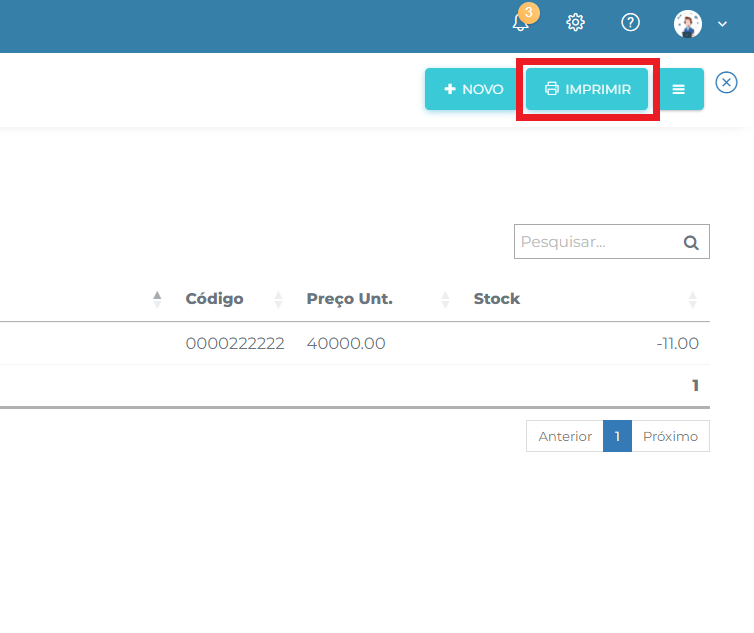Screen dimensions: 754x633
Task: Select page 1 in pagination
Action: coord(617,436)
